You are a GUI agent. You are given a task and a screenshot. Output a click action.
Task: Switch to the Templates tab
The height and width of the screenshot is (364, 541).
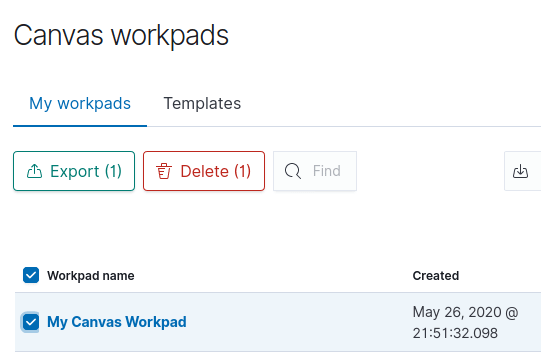[202, 104]
